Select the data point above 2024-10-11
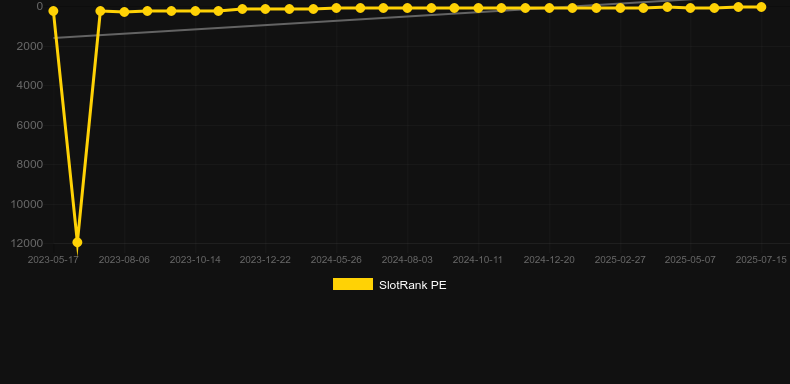 click(x=478, y=8)
